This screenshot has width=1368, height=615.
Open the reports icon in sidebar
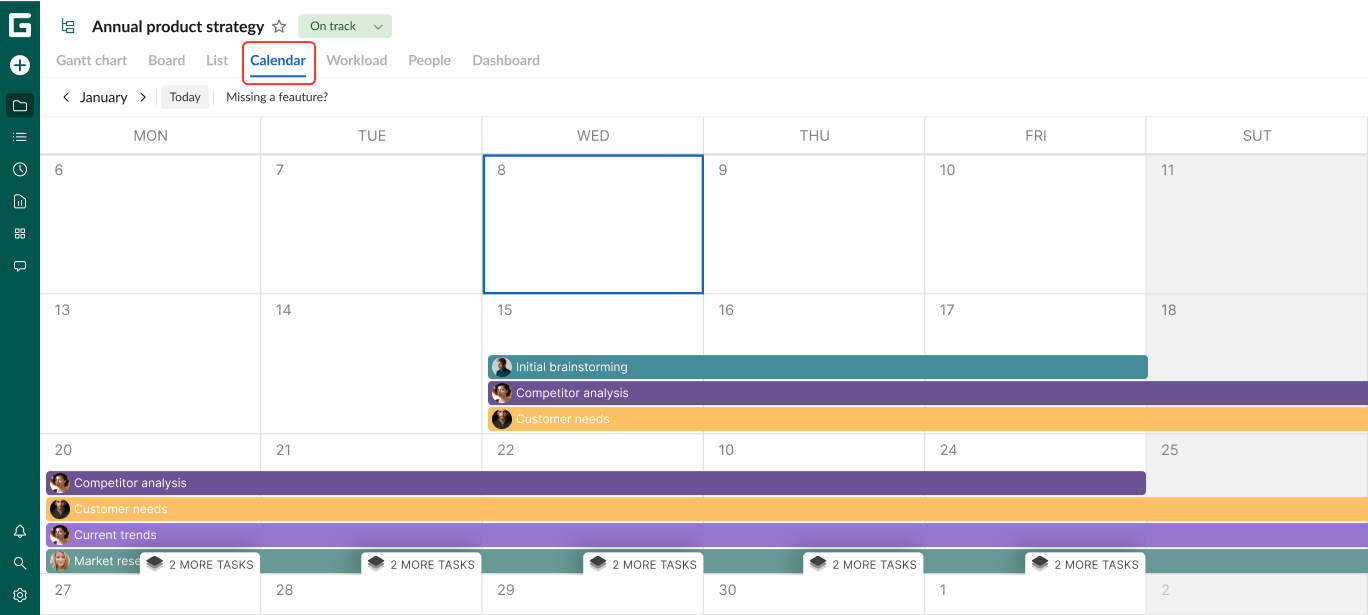(x=20, y=202)
